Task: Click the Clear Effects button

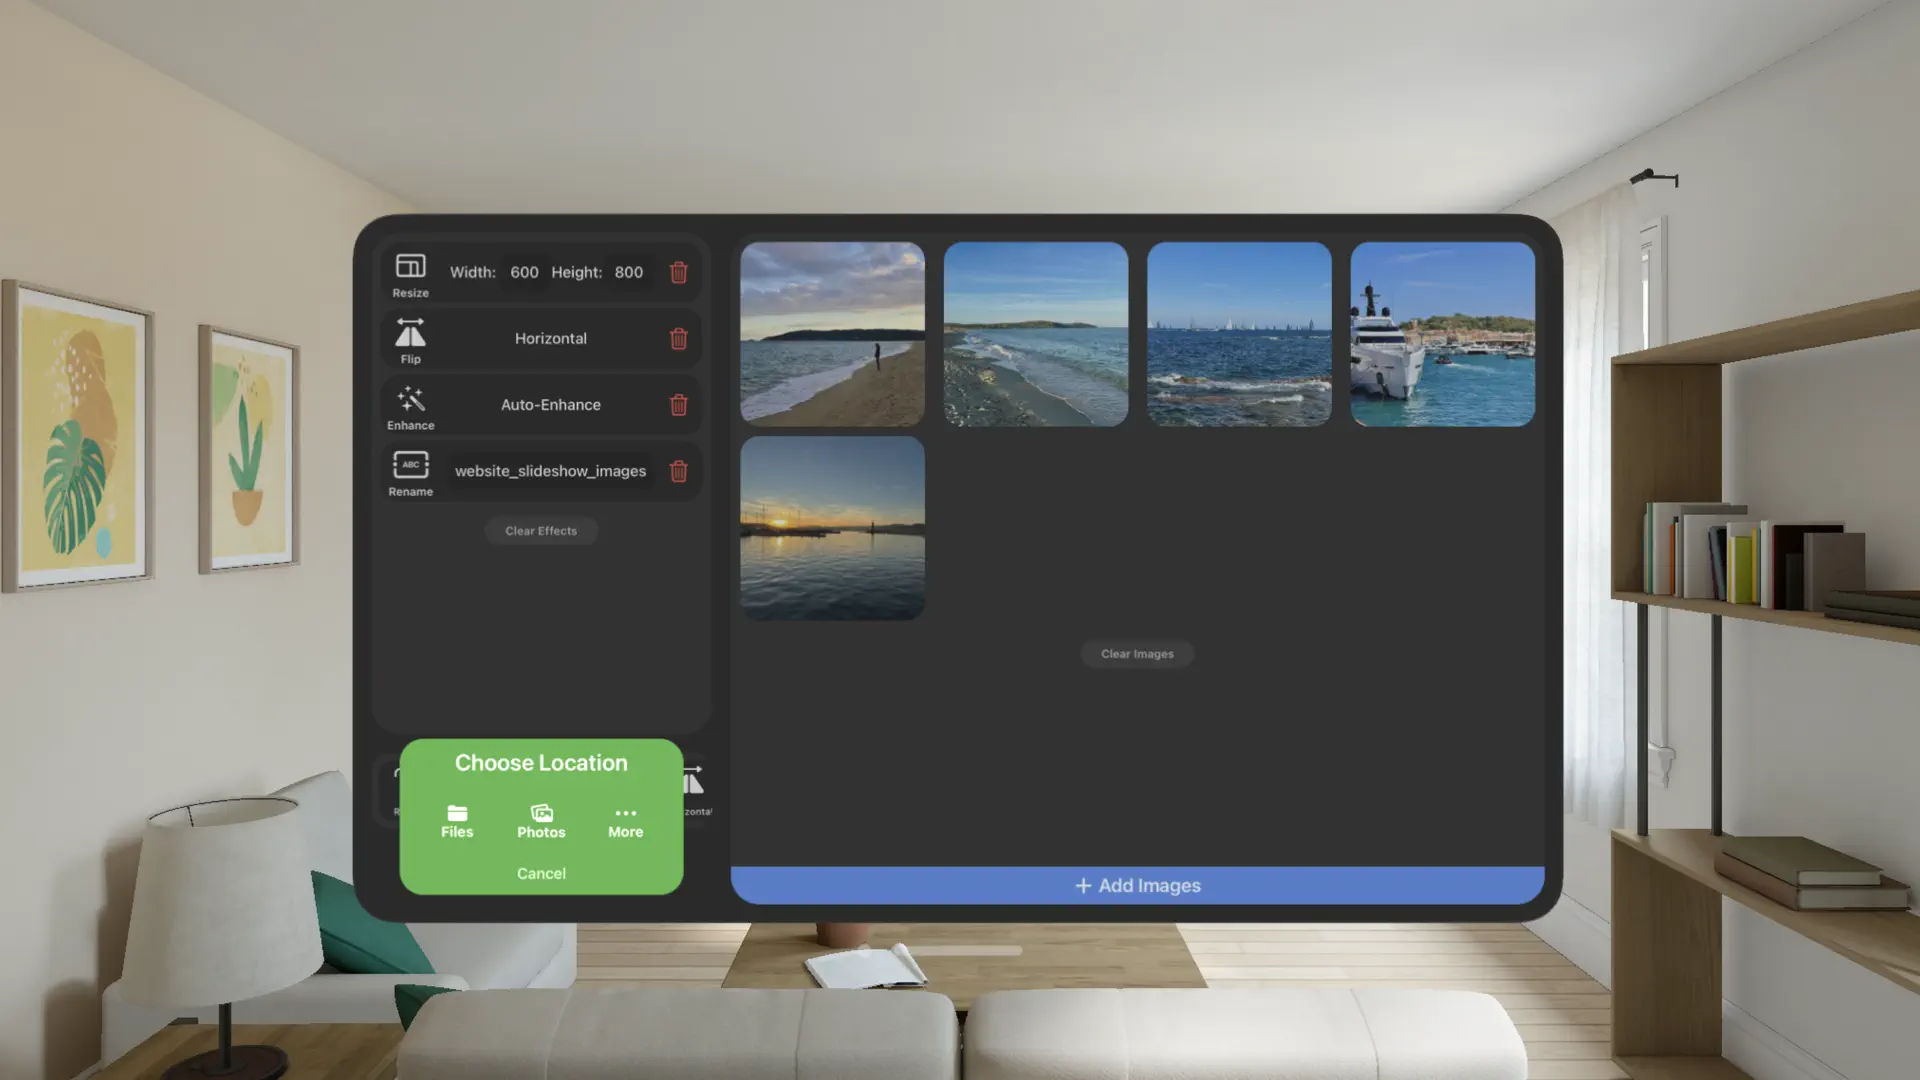Action: [x=541, y=530]
